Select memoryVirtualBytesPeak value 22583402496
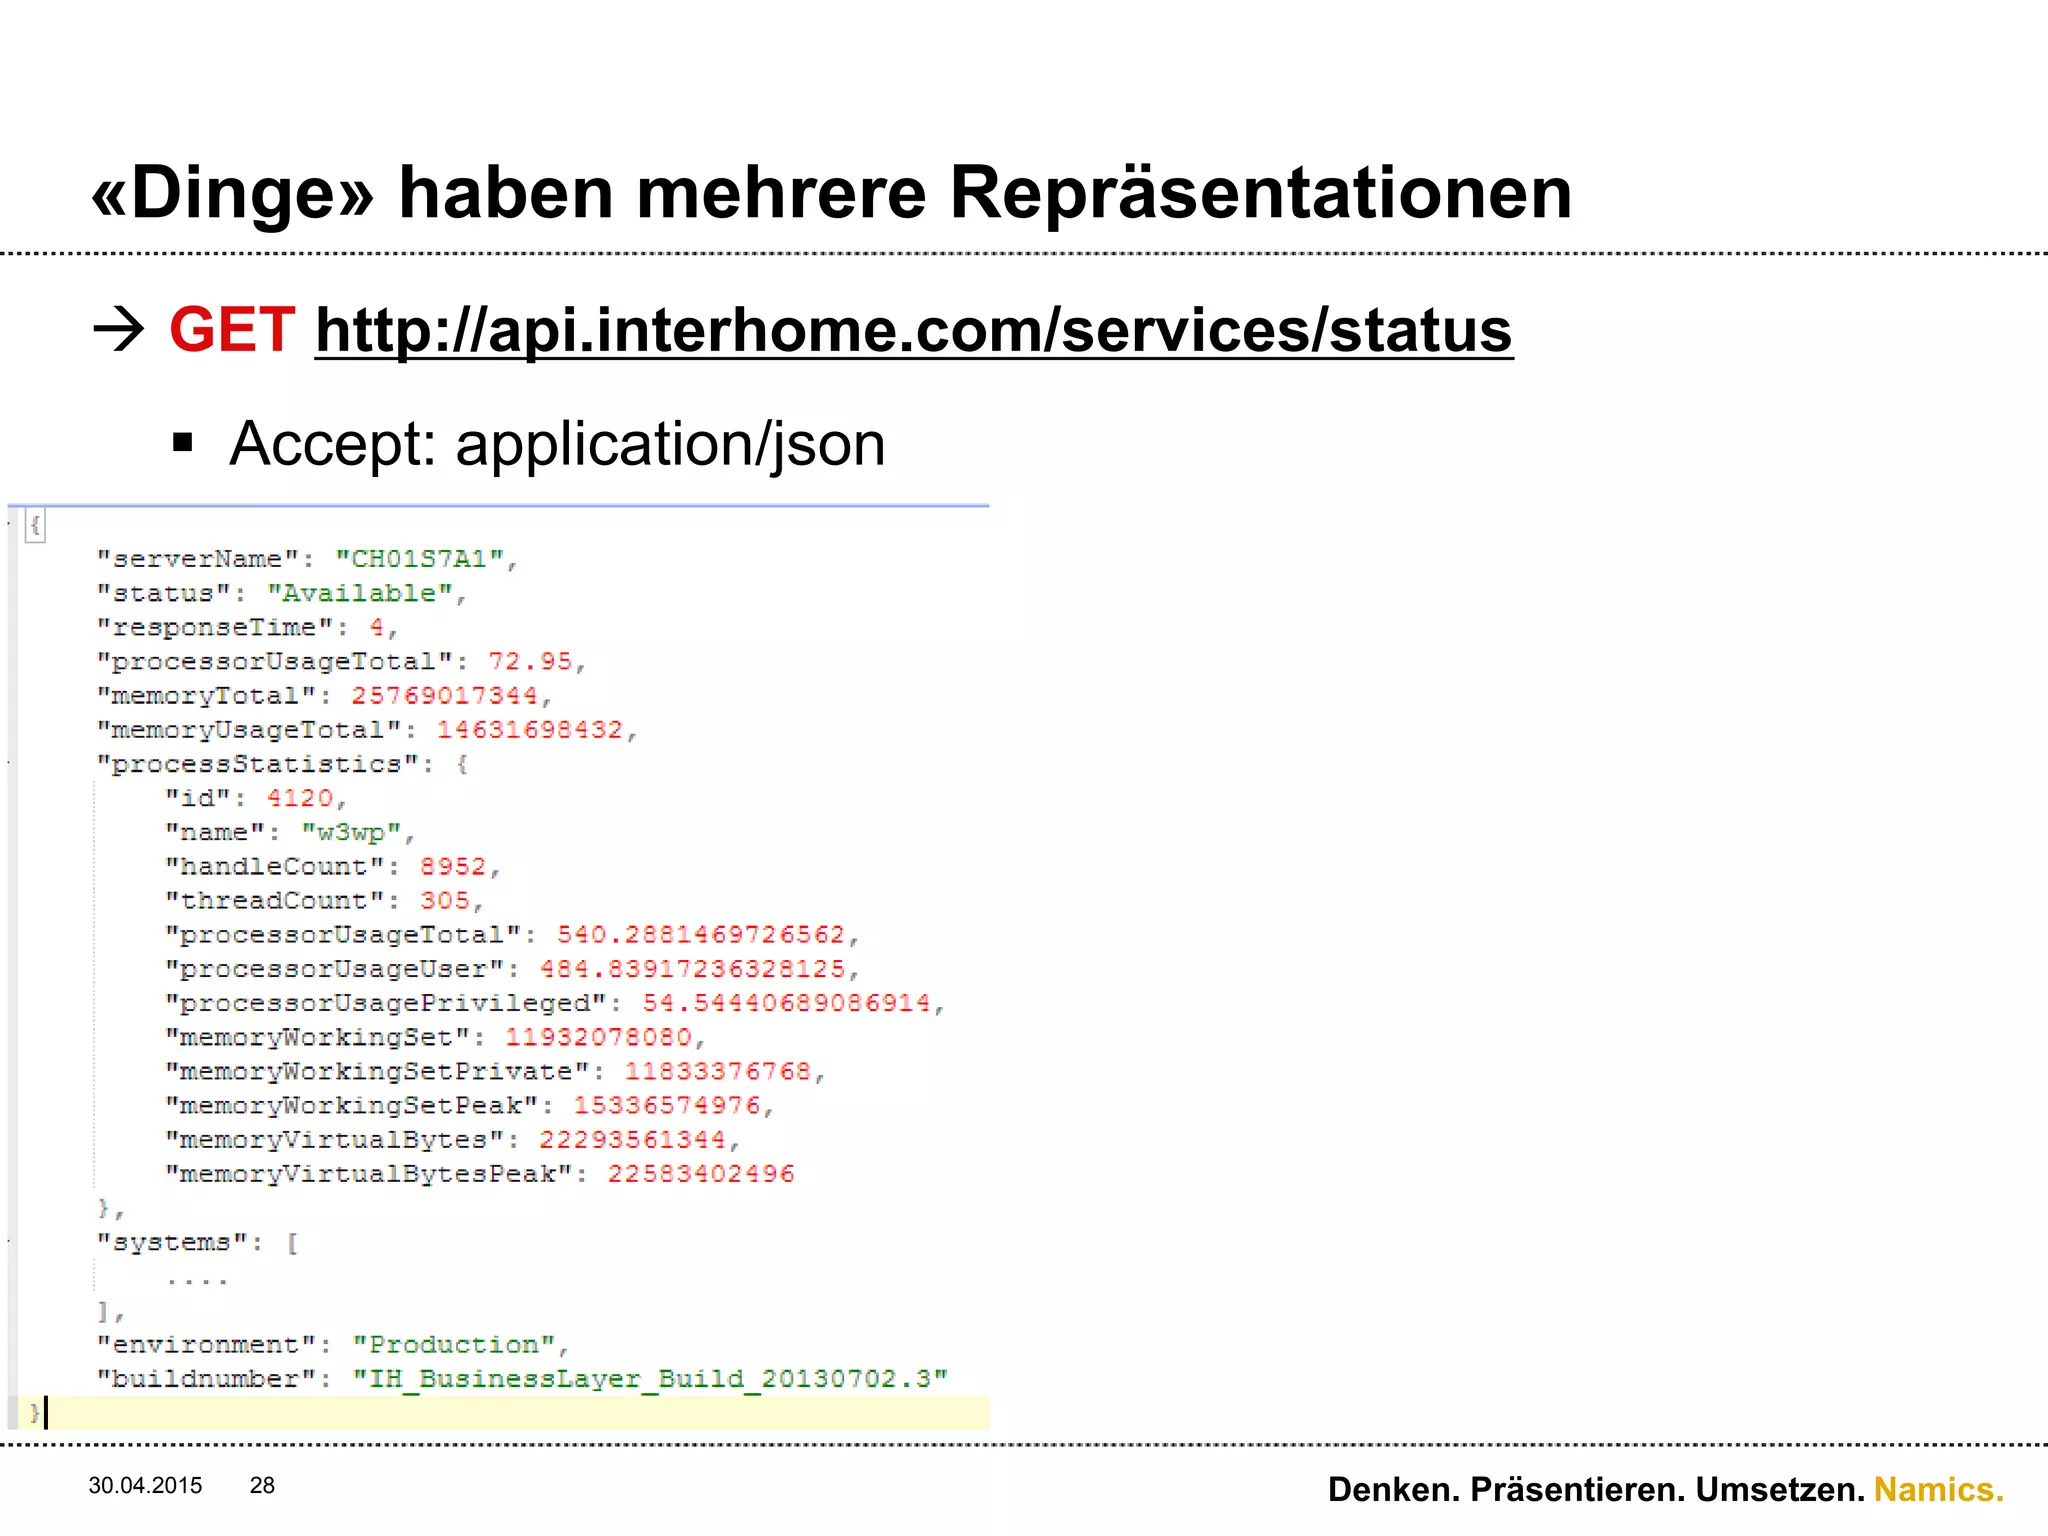Screen dimensions: 2048x1536 [701, 1173]
